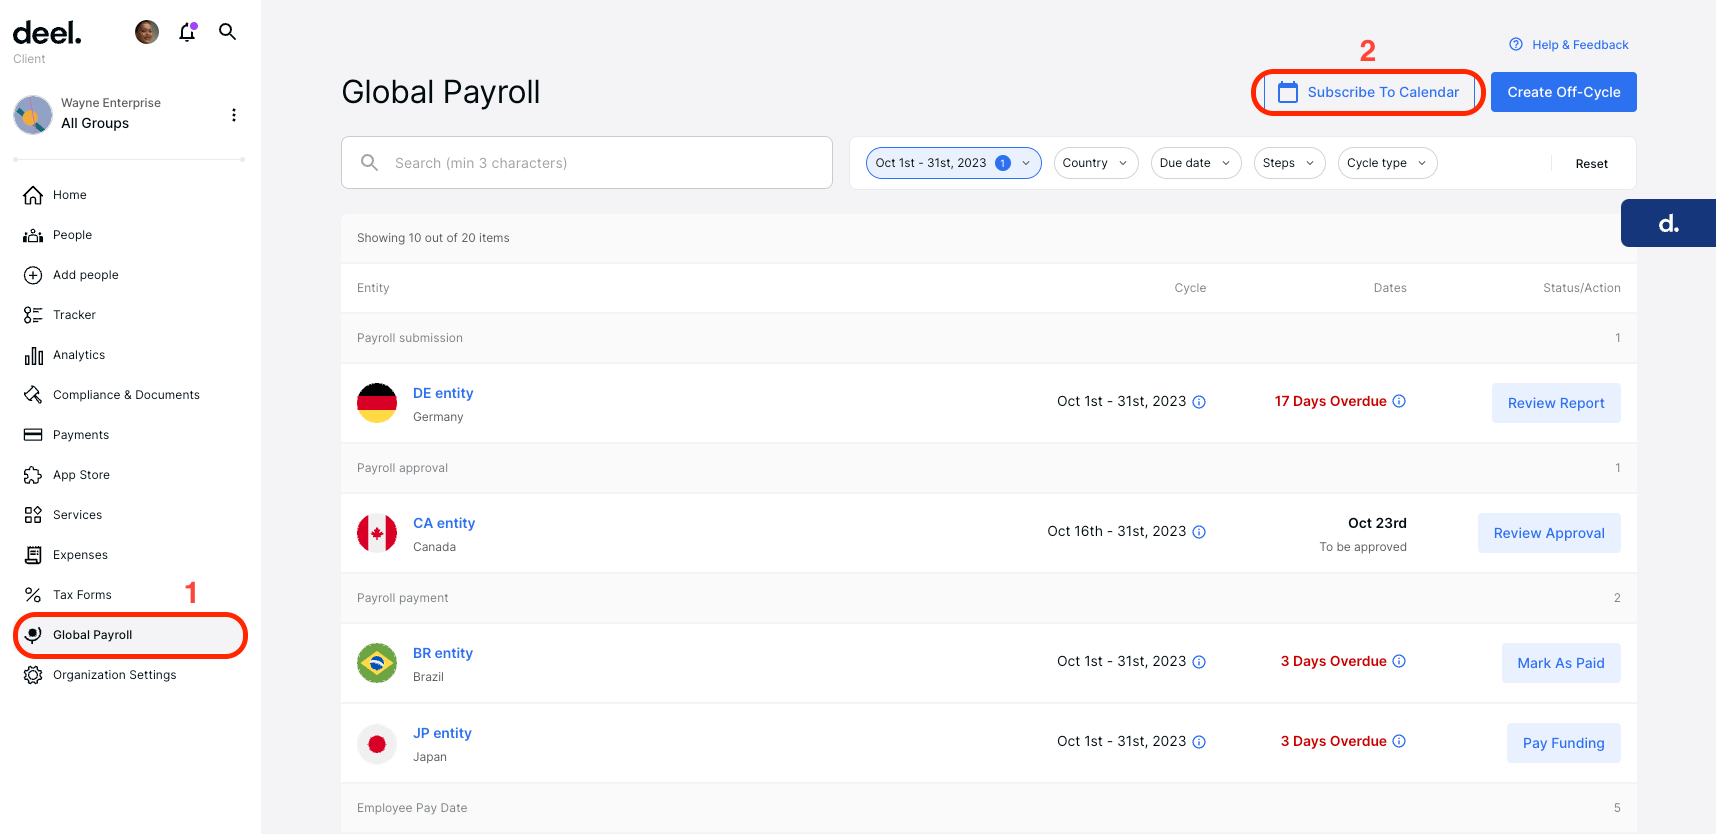Viewport: 1716px width, 834px height.
Task: Click the Add people plus icon
Action: pos(33,275)
